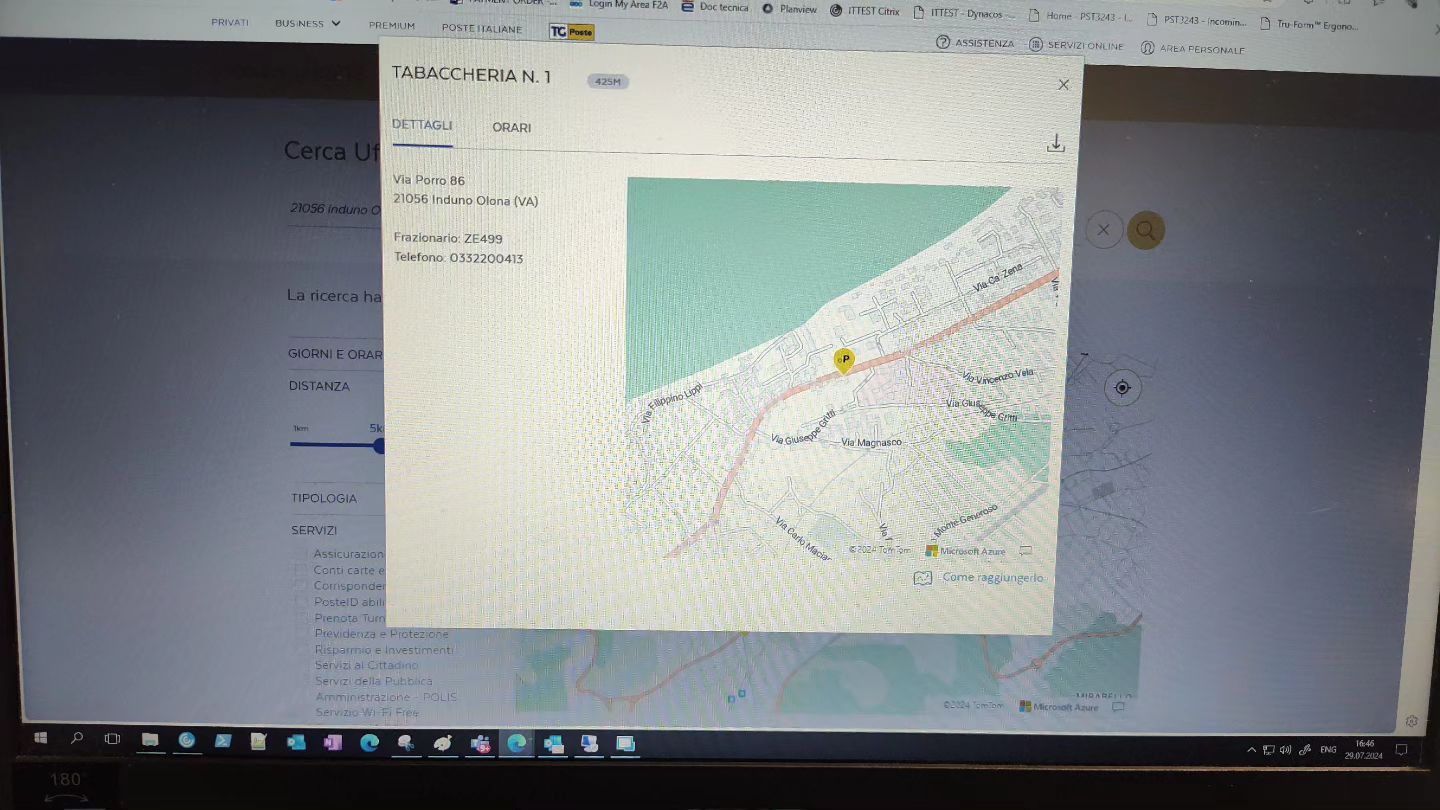The image size is (1440, 810).
Task: Tick the Risparmio e Investimenti checkbox
Action: pyautogui.click(x=301, y=649)
